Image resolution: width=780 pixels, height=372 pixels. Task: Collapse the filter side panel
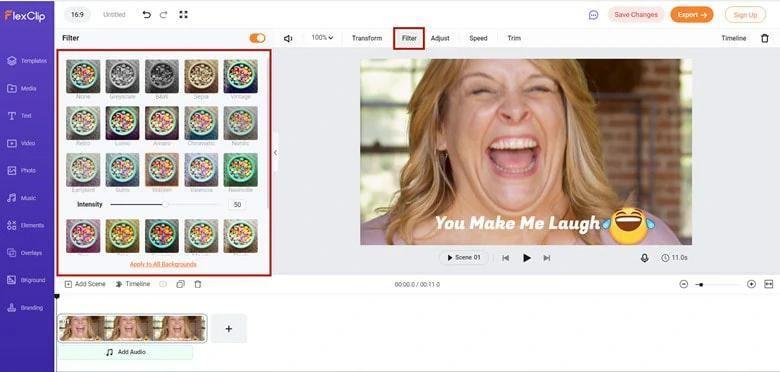[x=275, y=153]
